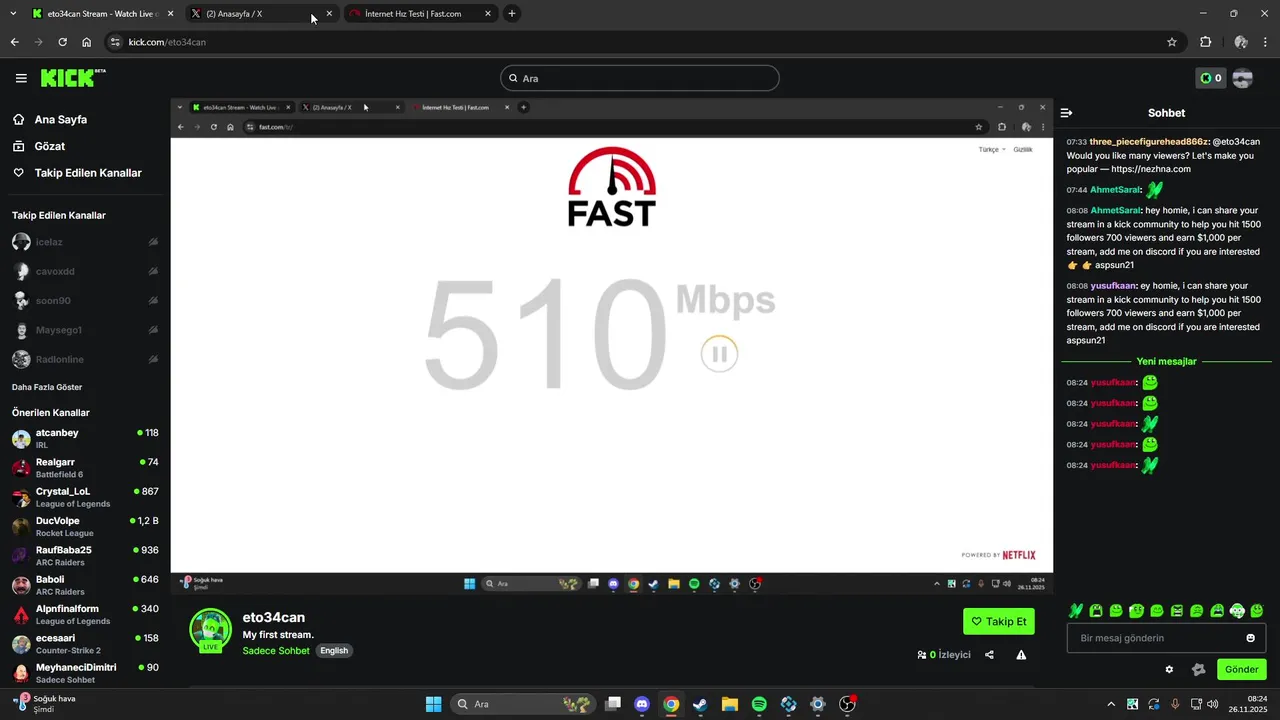This screenshot has height=720, width=1280.
Task: Open a new browser tab
Action: click(512, 14)
